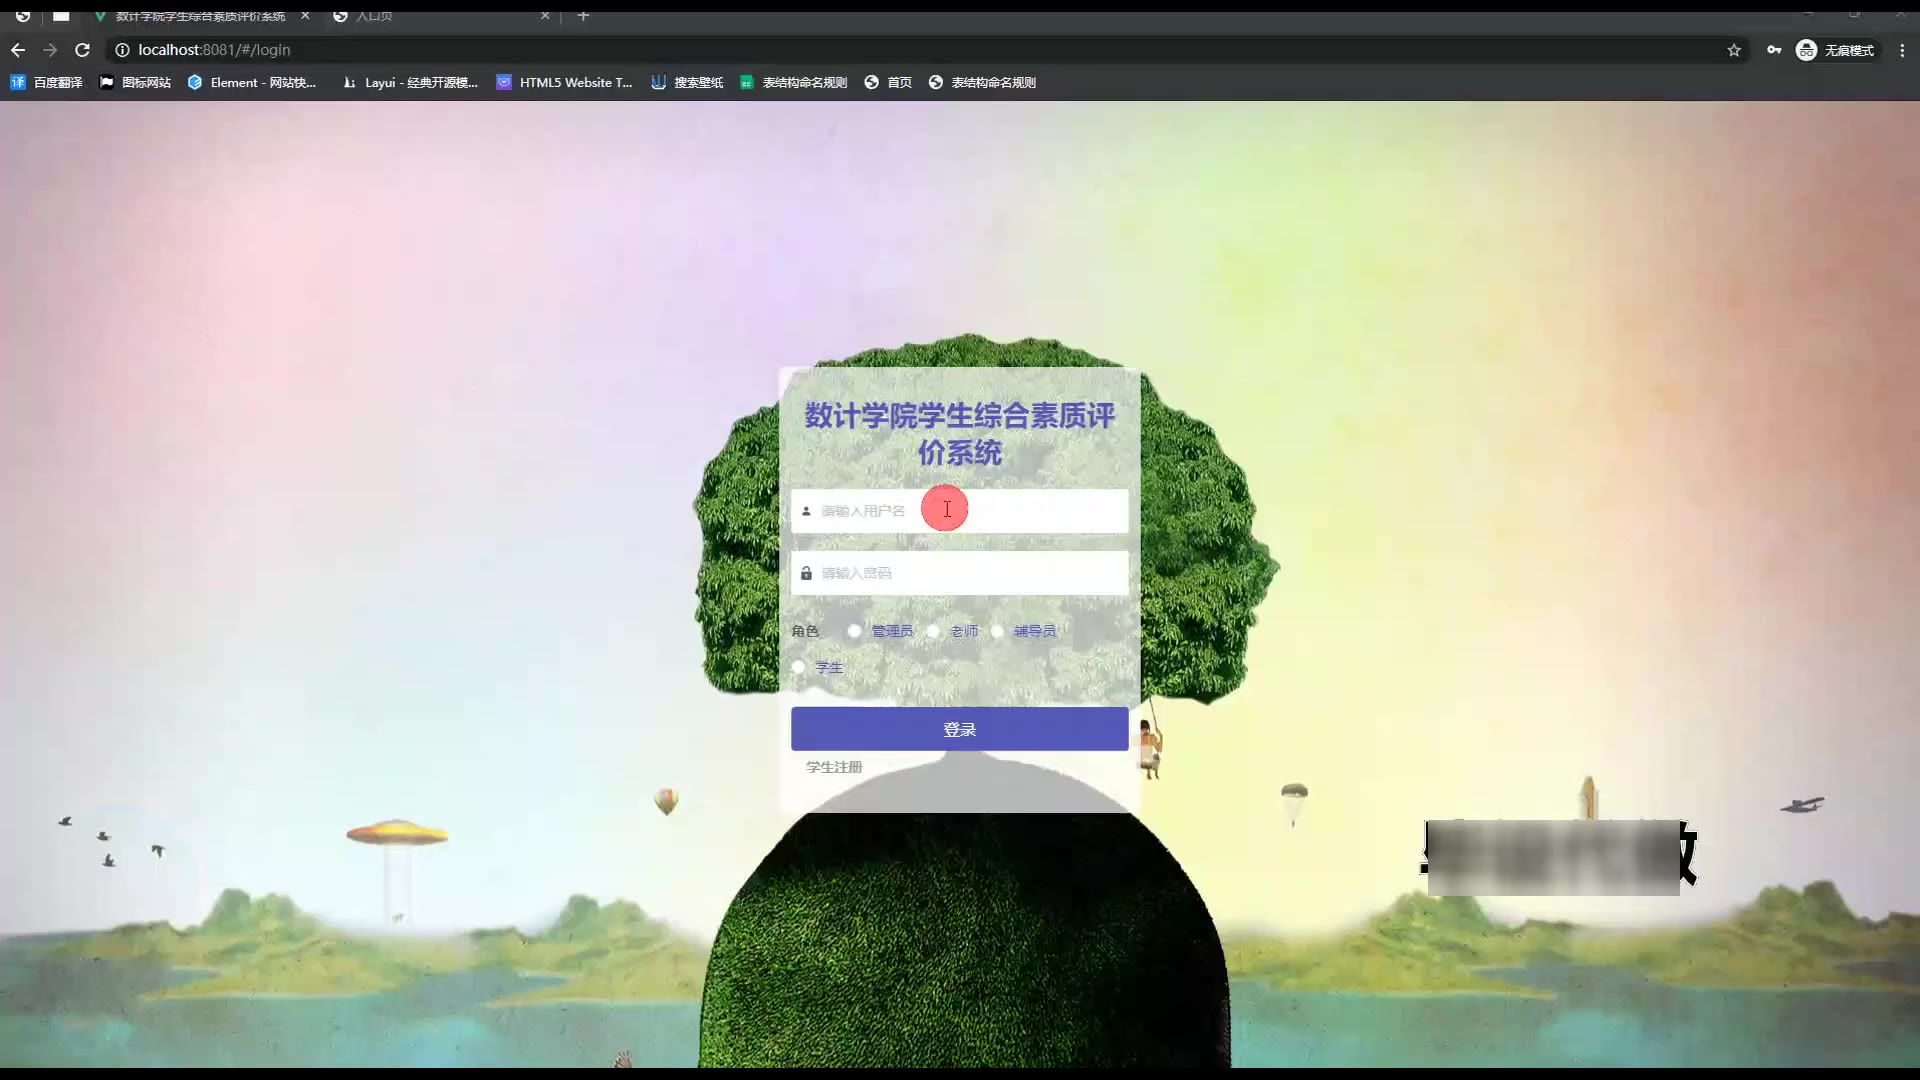The height and width of the screenshot is (1080, 1920).
Task: Click the browser back arrow
Action: [18, 50]
